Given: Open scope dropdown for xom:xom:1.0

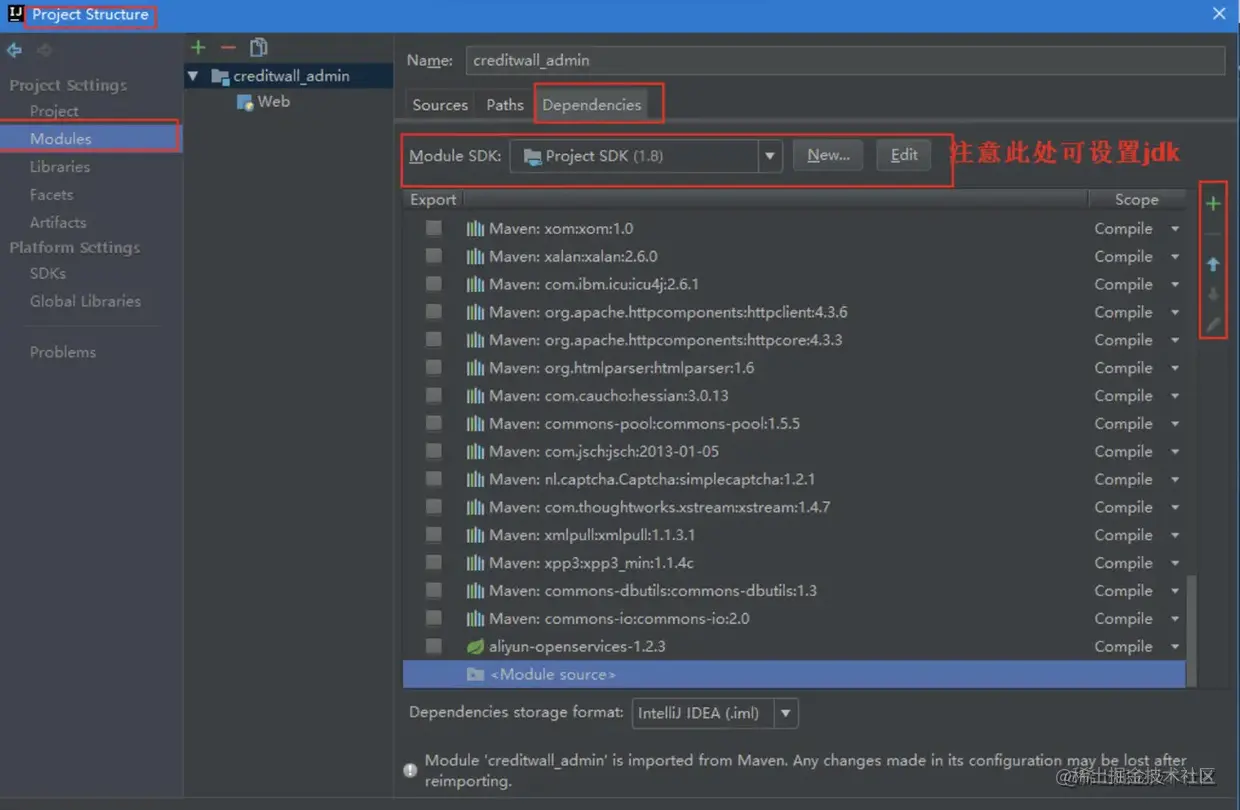Looking at the screenshot, I should click(x=1175, y=229).
